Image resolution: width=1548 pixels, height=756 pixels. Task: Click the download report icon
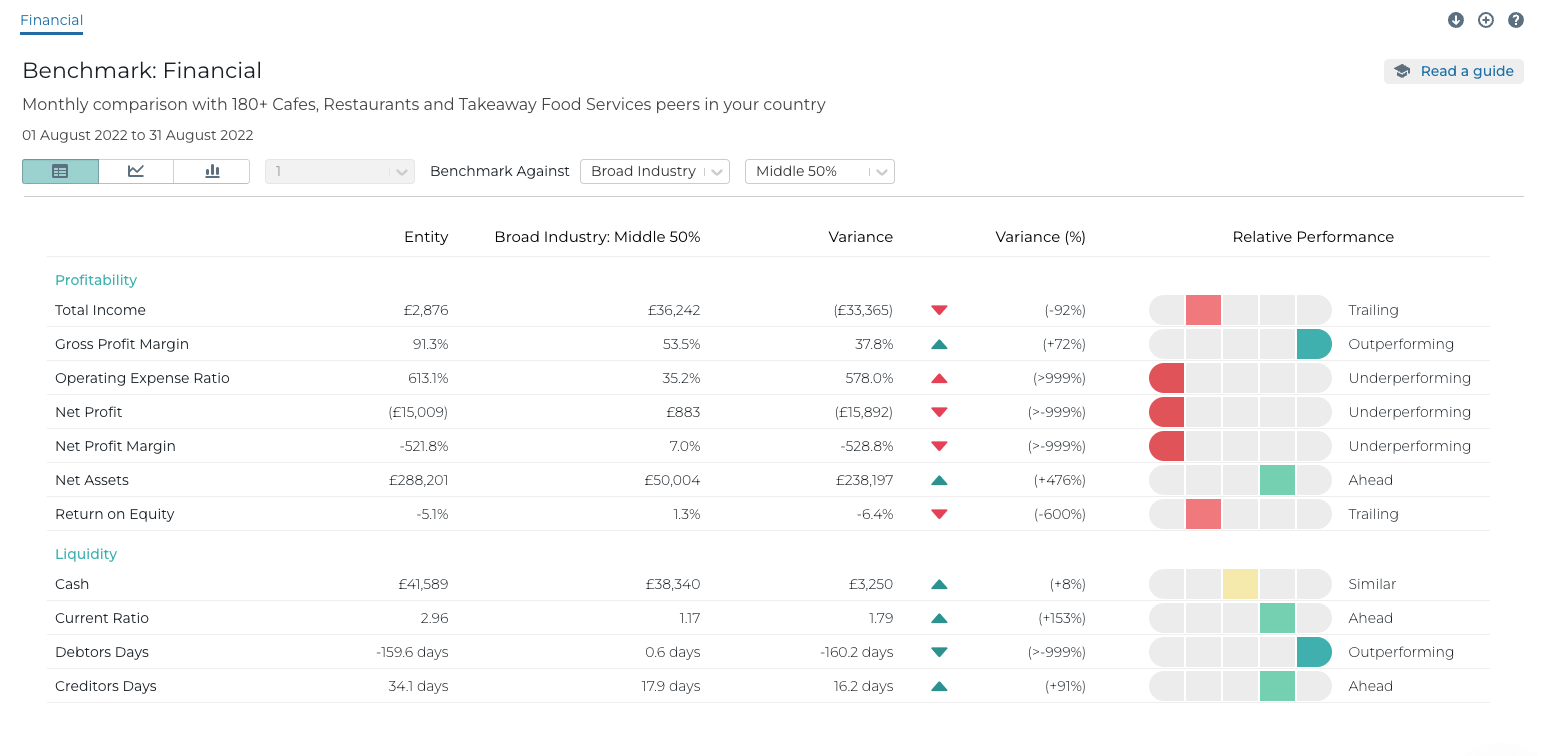click(1456, 20)
